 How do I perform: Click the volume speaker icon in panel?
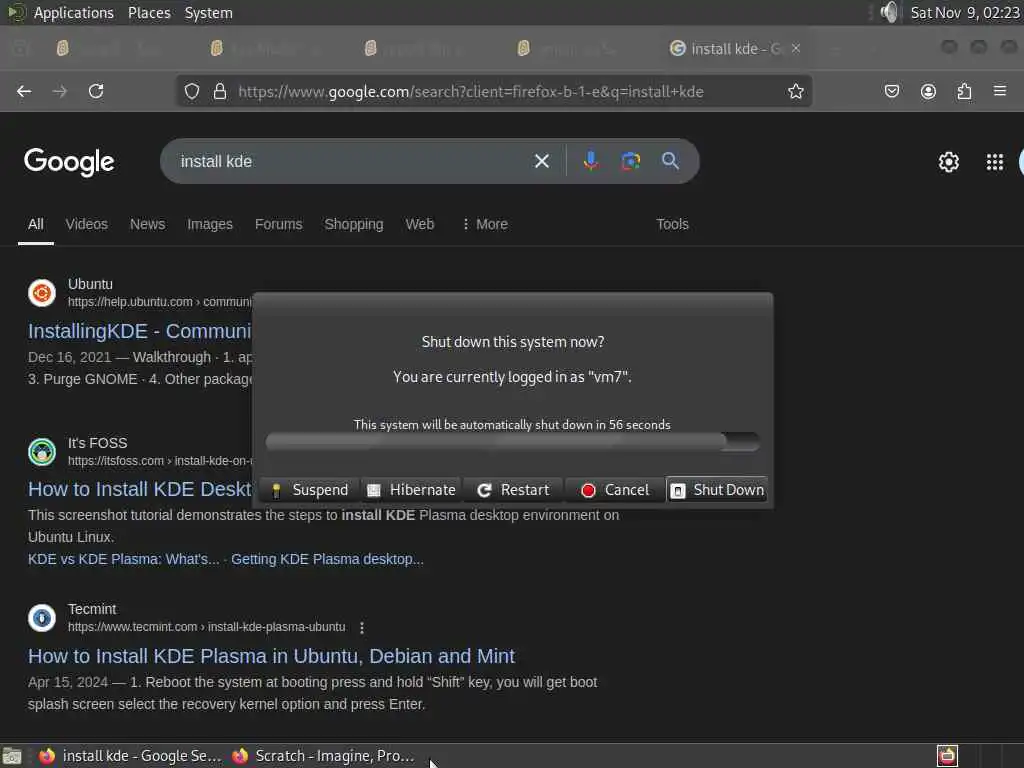tap(889, 12)
